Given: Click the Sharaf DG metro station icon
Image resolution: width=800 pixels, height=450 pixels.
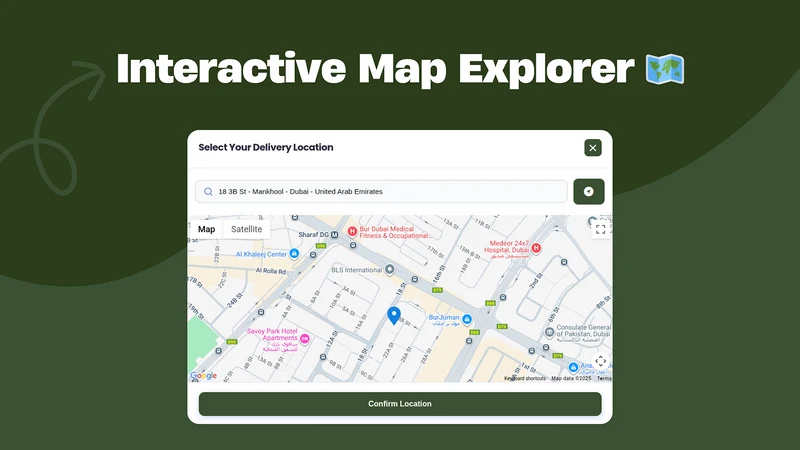Looking at the screenshot, I should (x=335, y=235).
